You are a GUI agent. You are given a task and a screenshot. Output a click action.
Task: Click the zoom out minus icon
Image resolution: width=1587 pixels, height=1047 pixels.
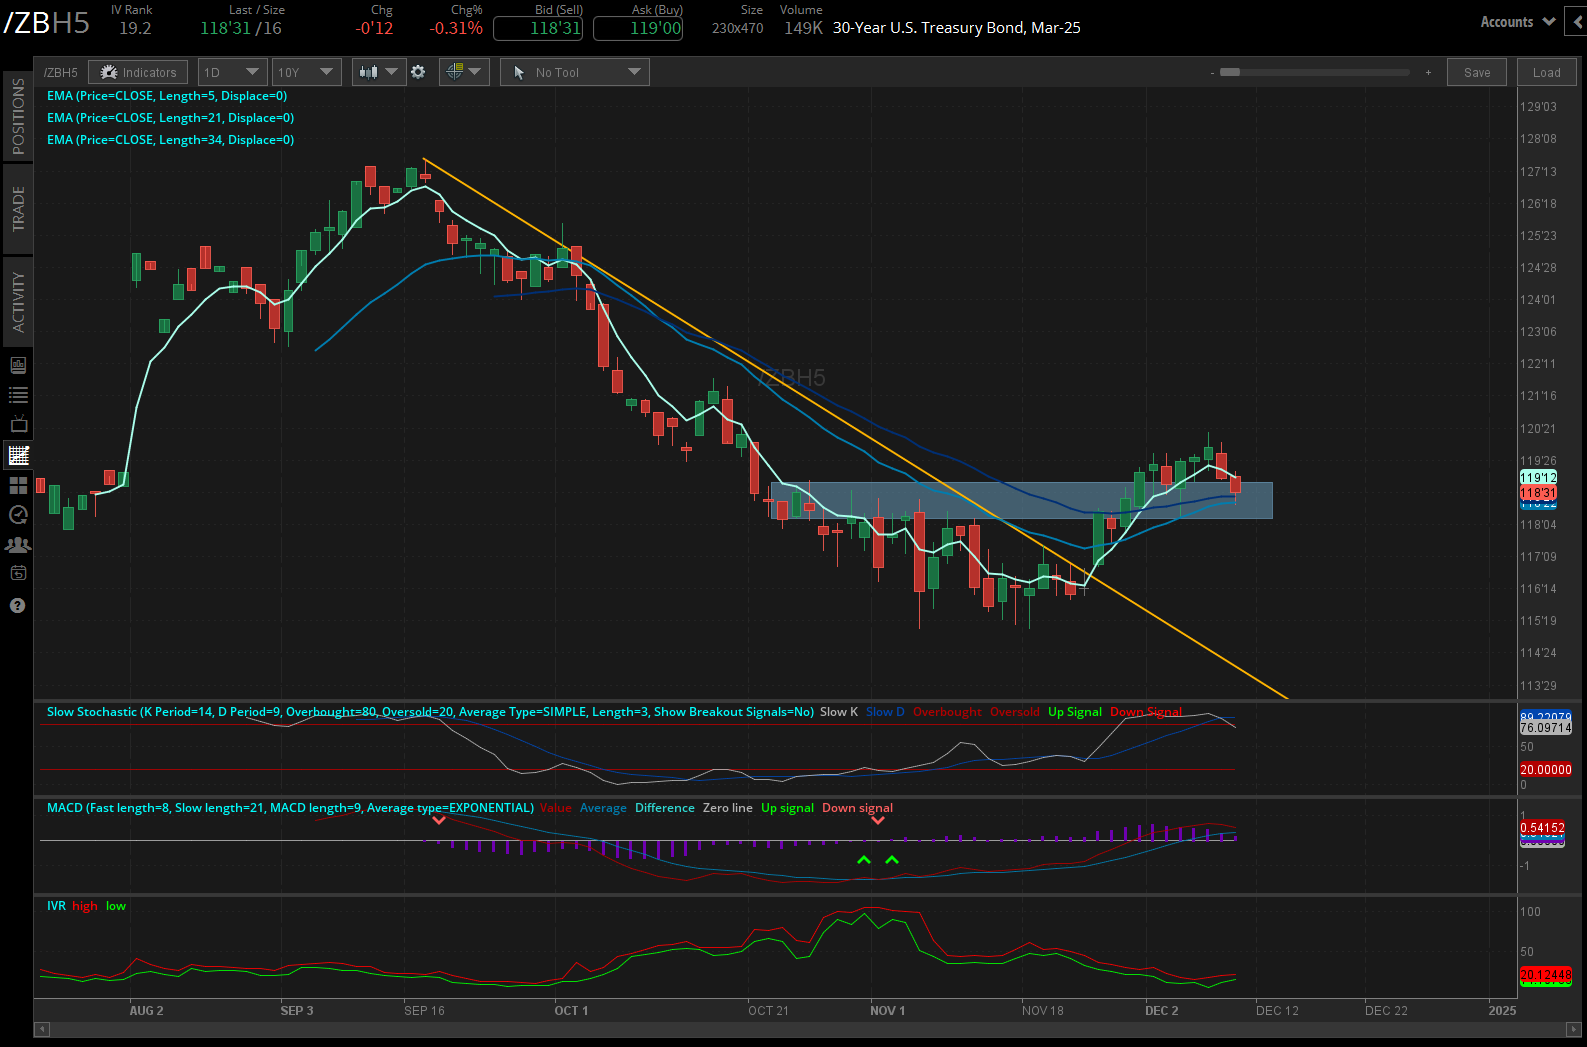(x=1212, y=73)
